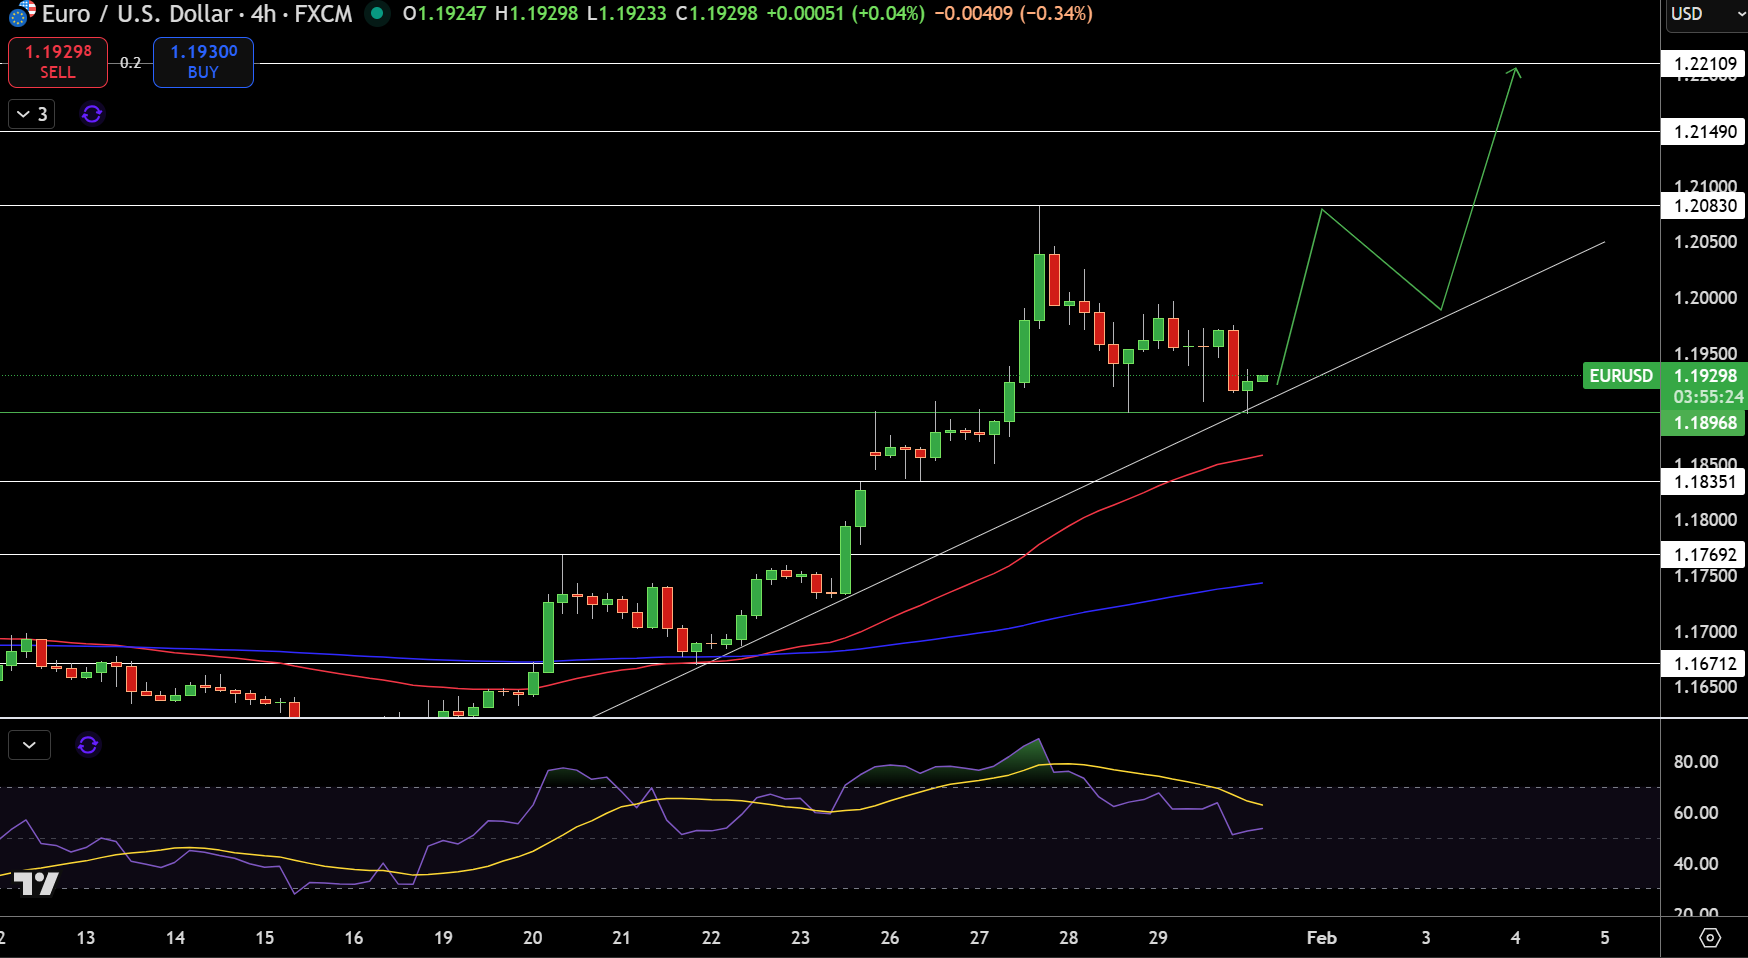Screen dimensions: 1748x958
Task: Select the 1.22109 price level label
Action: coord(1704,64)
